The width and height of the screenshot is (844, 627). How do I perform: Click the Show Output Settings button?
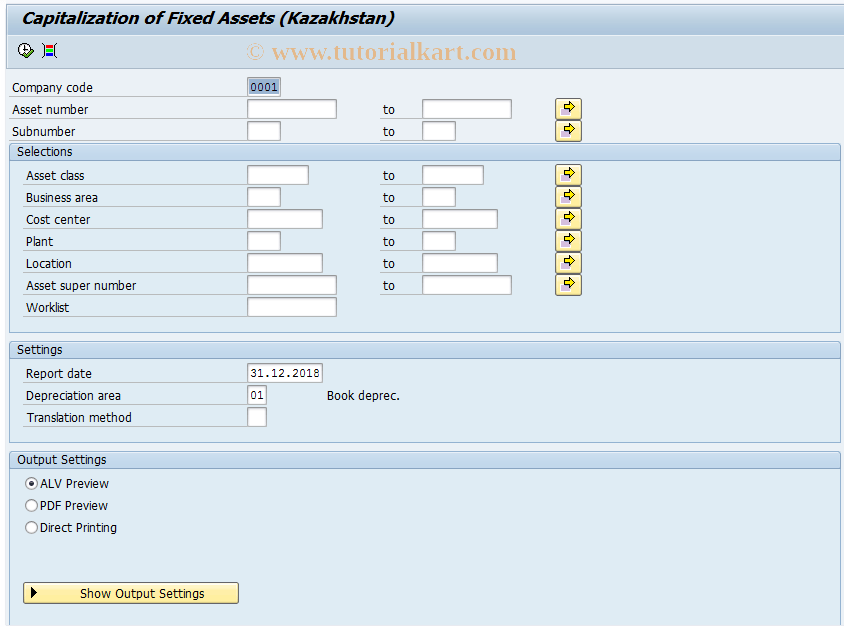(130, 593)
